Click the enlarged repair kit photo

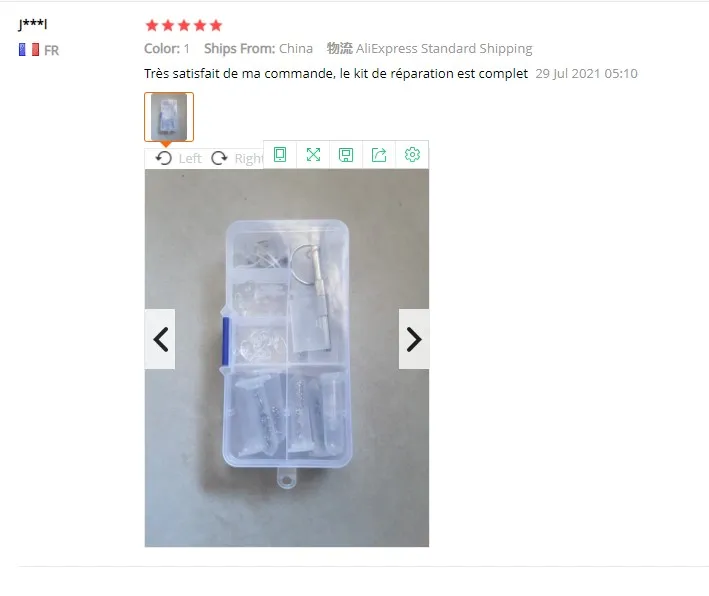click(287, 358)
